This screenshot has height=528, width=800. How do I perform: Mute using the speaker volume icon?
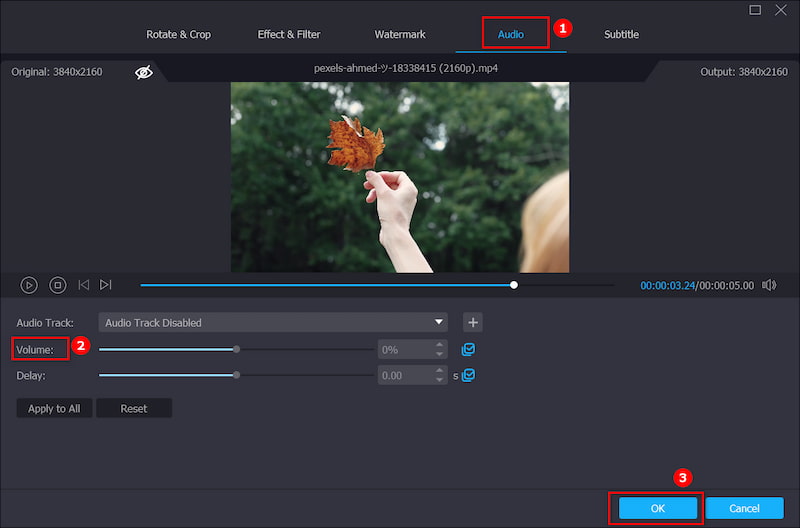pyautogui.click(x=768, y=285)
